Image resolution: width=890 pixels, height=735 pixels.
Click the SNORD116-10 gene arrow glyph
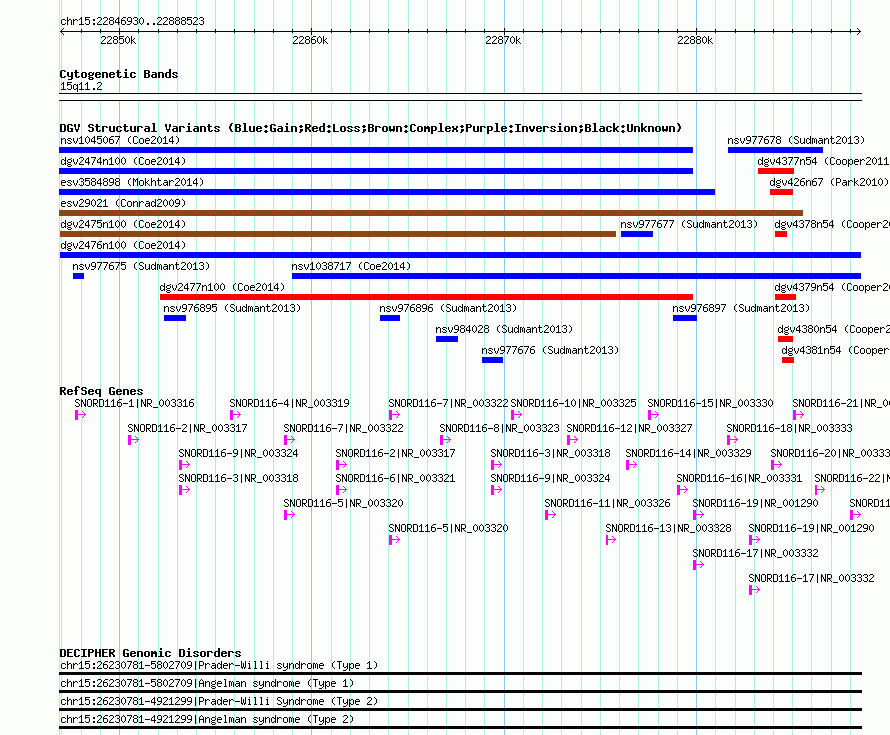[516, 415]
